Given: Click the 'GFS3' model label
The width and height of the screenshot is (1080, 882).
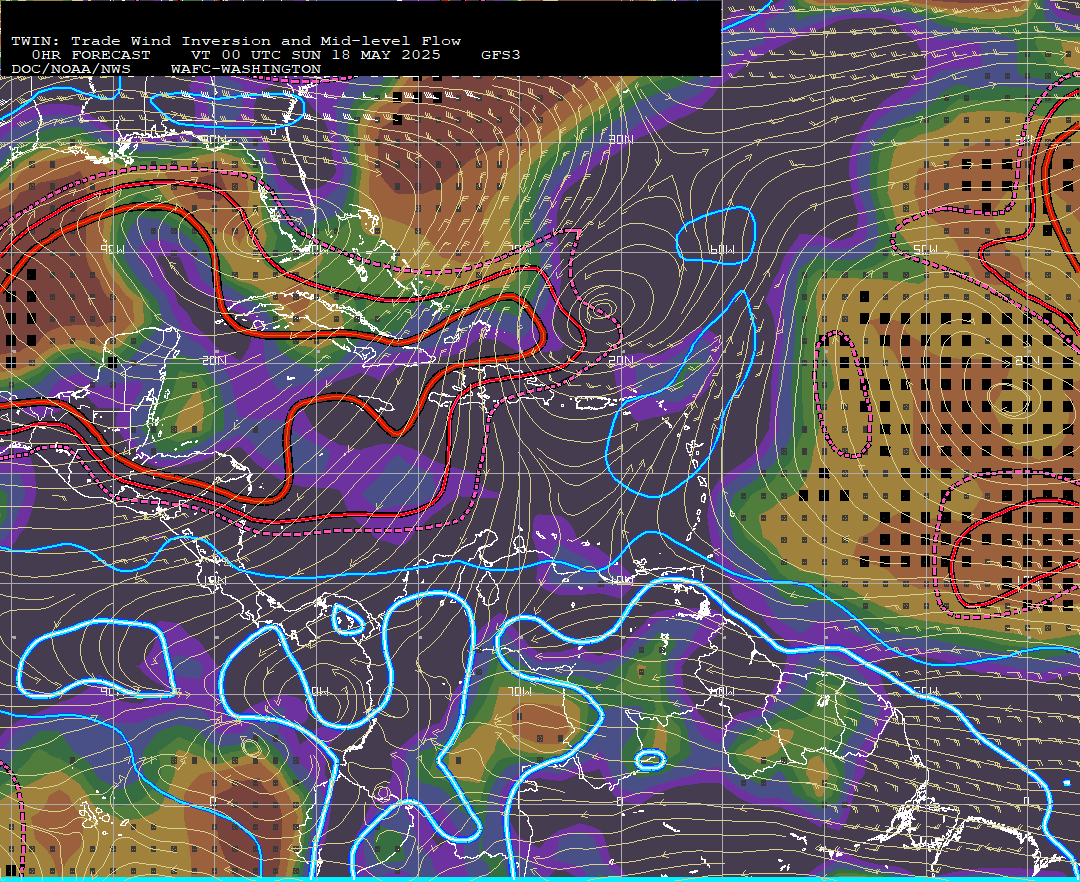Looking at the screenshot, I should [x=501, y=55].
